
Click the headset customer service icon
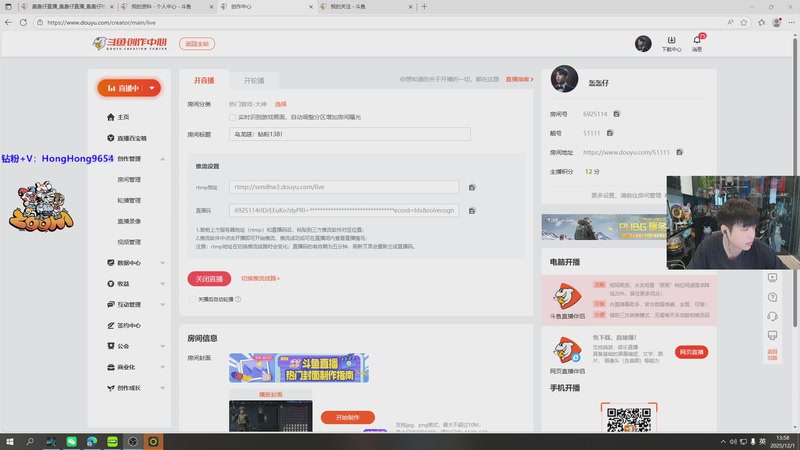coord(772,316)
